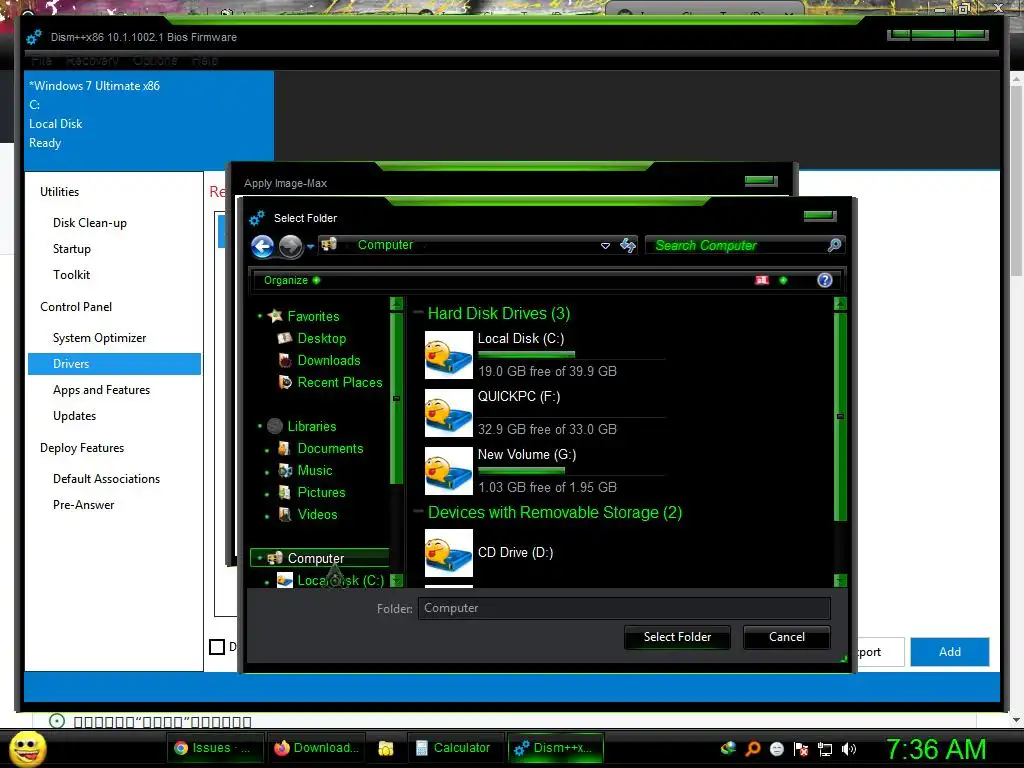Open Recent Places under Favorites

tap(340, 383)
